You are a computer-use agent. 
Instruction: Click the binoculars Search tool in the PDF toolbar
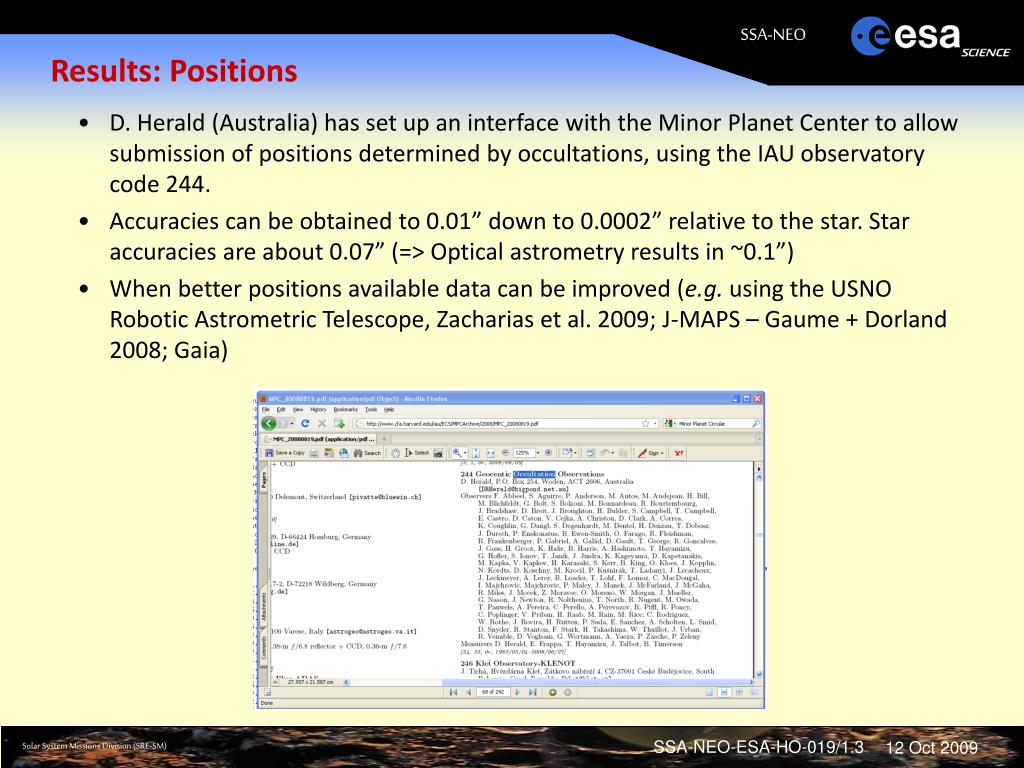click(x=367, y=453)
